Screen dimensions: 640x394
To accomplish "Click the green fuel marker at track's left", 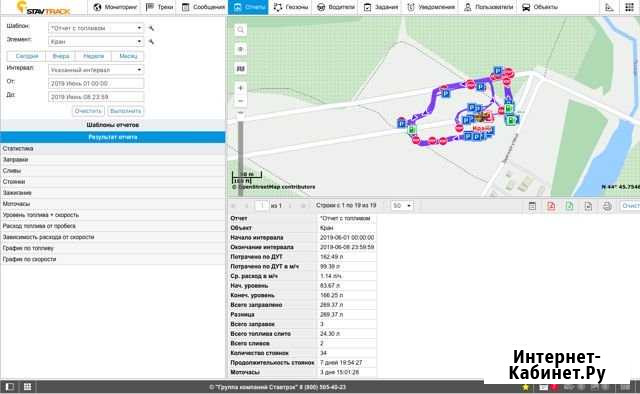I will point(412,130).
